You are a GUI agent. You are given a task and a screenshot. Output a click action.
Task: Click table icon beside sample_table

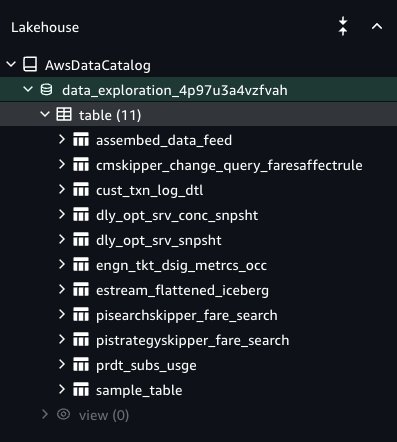point(81,389)
